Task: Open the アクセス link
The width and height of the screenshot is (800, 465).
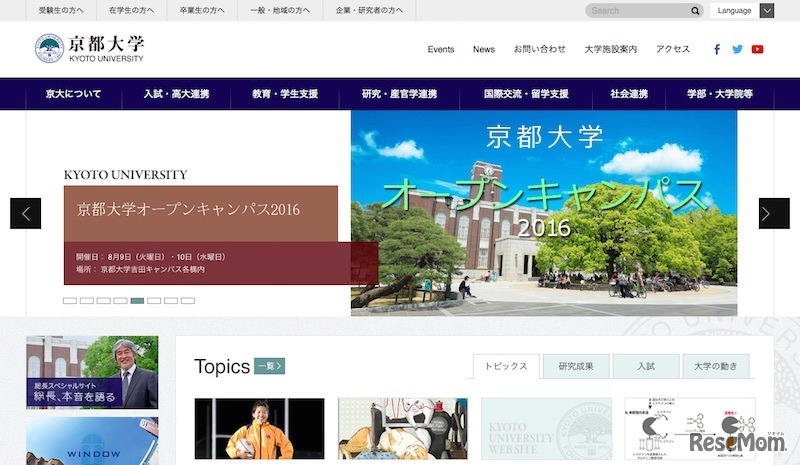Action: click(673, 50)
